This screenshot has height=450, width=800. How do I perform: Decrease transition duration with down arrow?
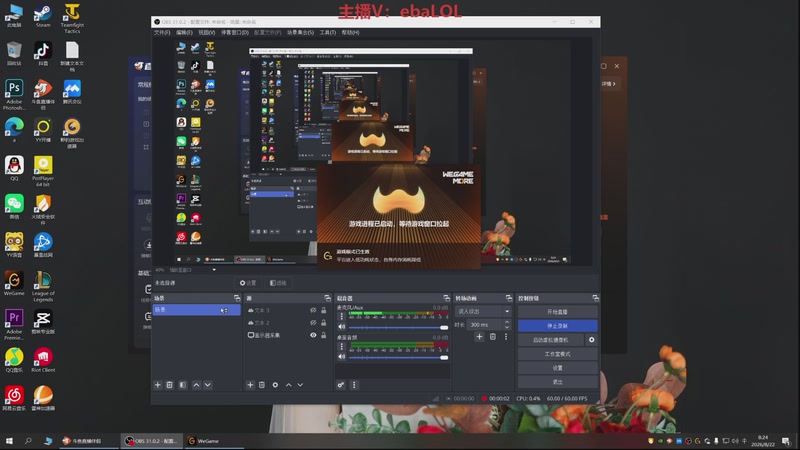pos(507,327)
